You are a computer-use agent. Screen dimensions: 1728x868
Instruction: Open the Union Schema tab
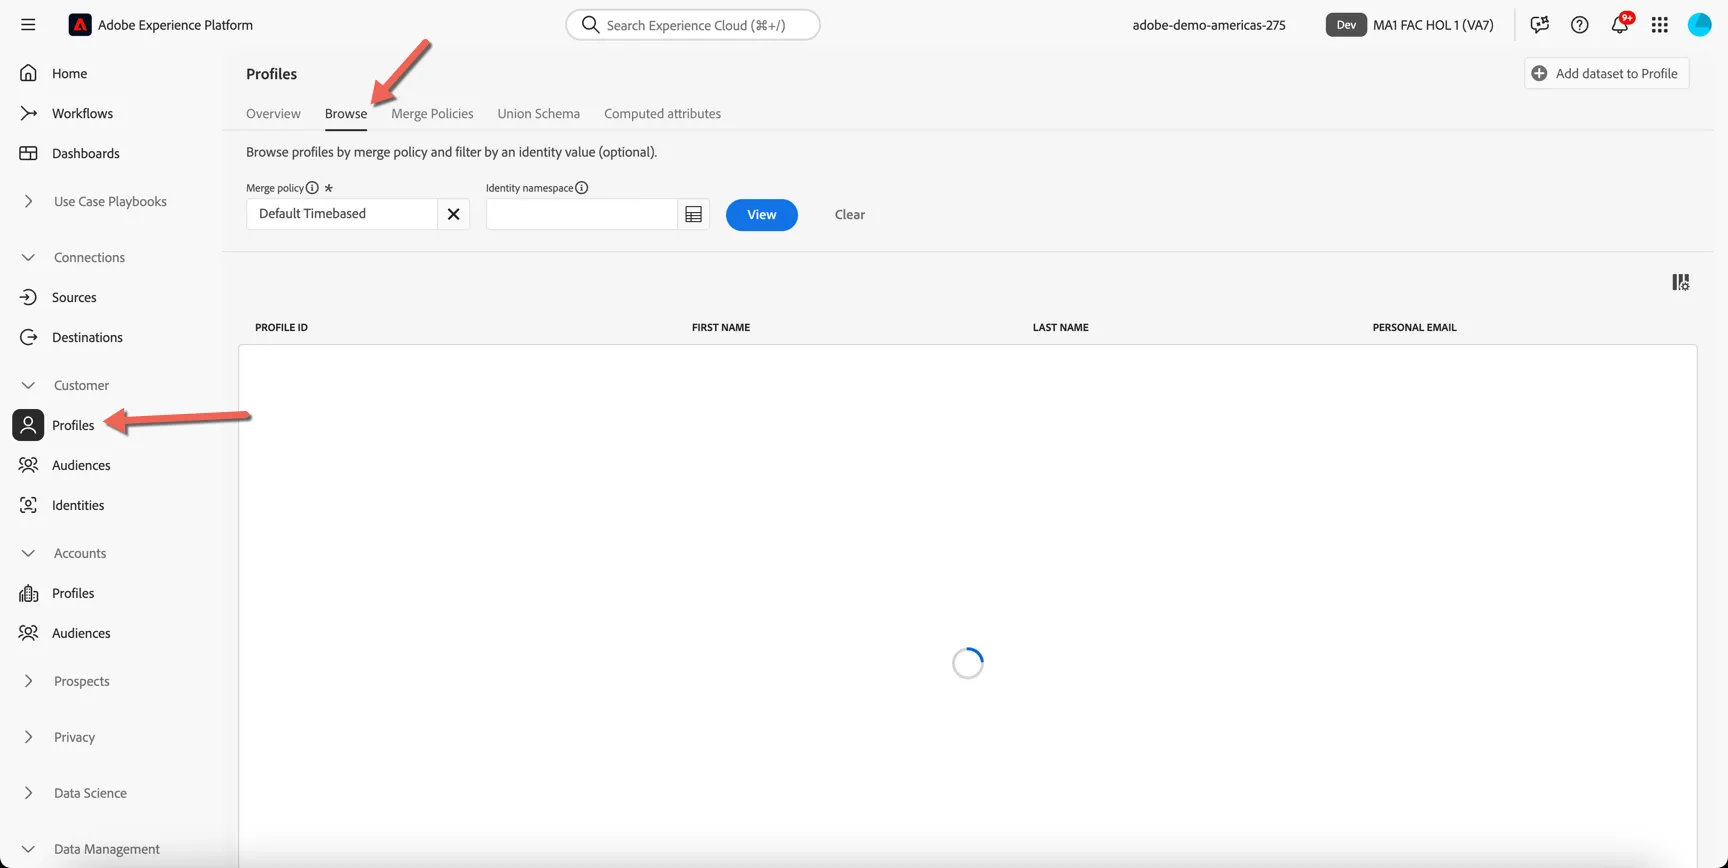(538, 113)
